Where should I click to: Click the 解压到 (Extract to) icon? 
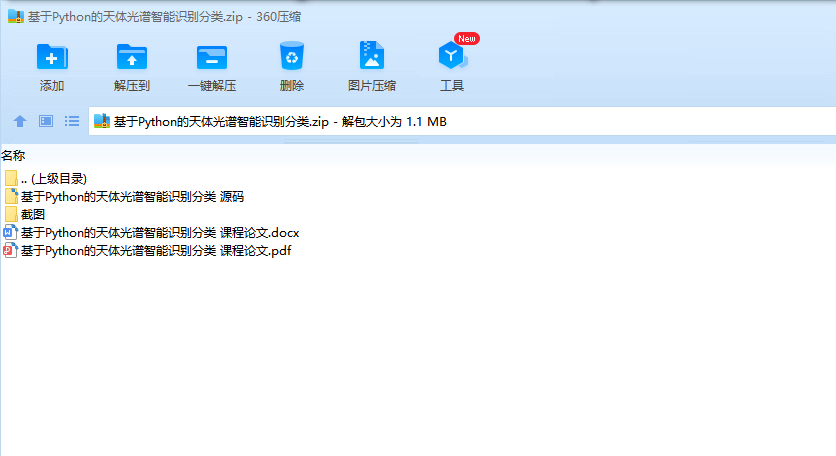[x=132, y=57]
